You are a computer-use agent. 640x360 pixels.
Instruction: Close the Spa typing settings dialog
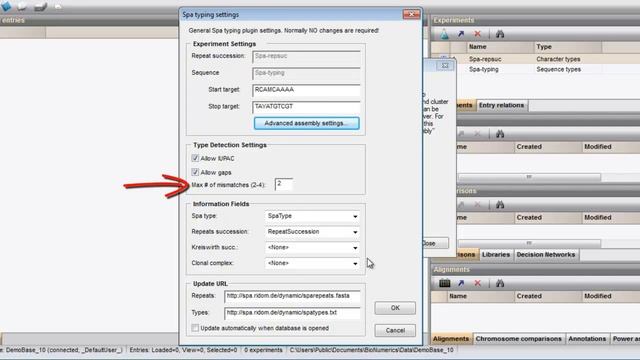[411, 14]
